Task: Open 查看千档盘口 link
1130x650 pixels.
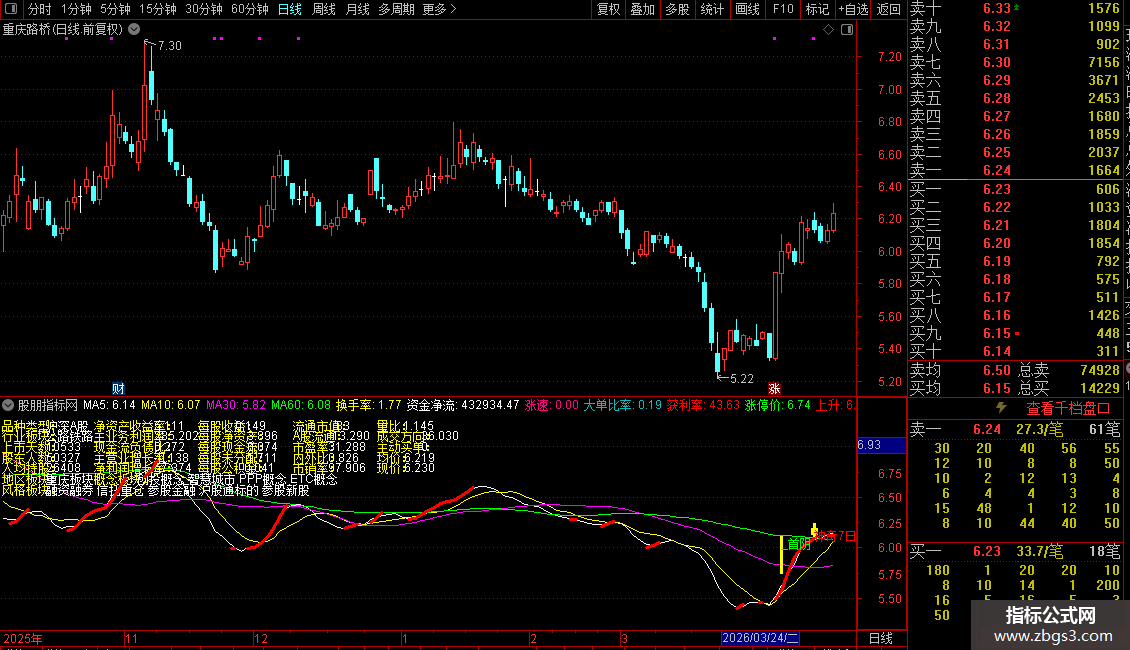Action: click(1068, 409)
